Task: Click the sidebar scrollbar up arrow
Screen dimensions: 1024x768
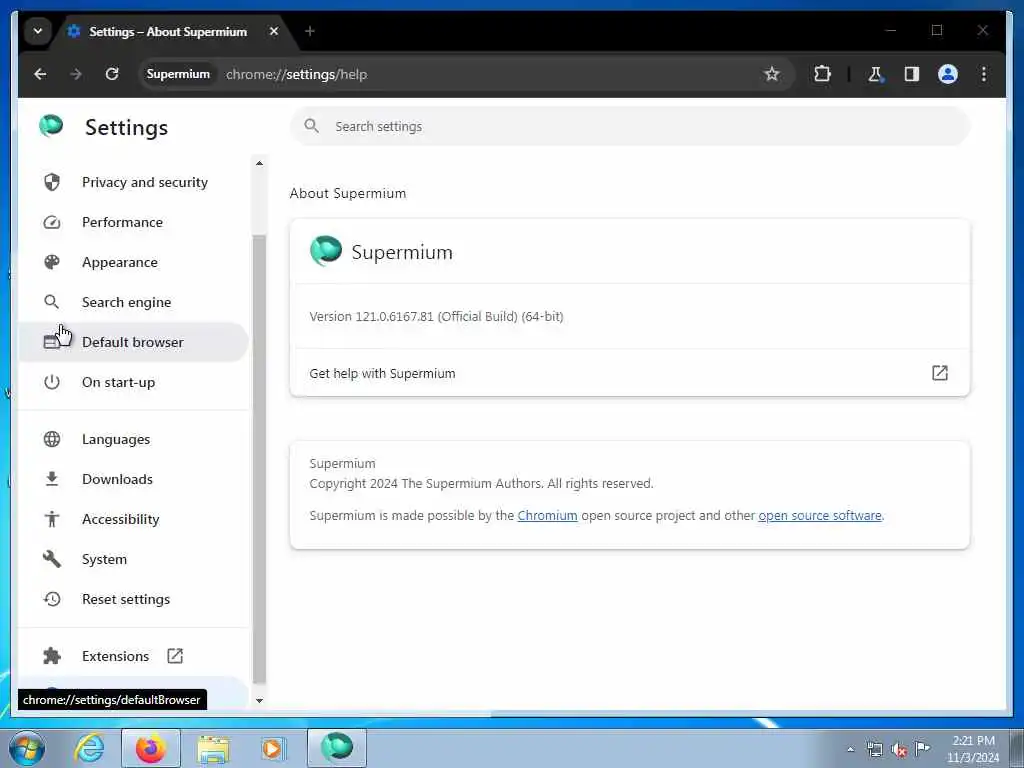Action: click(259, 163)
